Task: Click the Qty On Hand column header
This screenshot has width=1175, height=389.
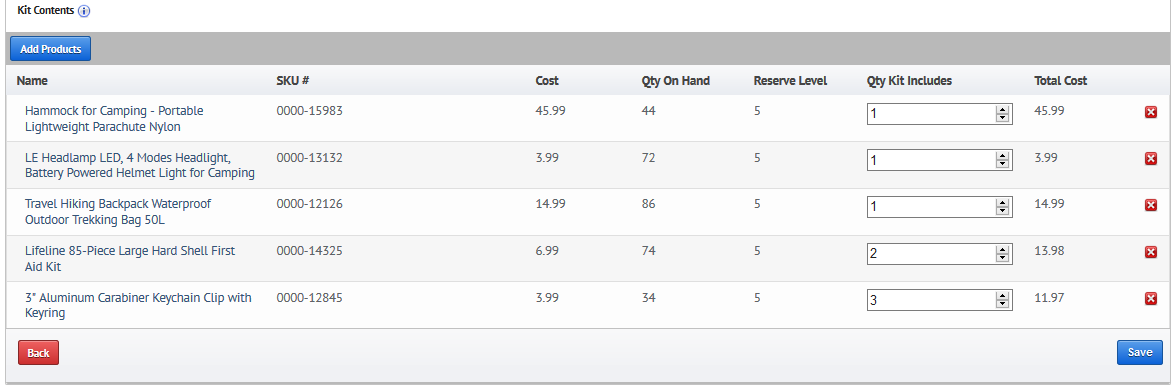Action: [675, 81]
